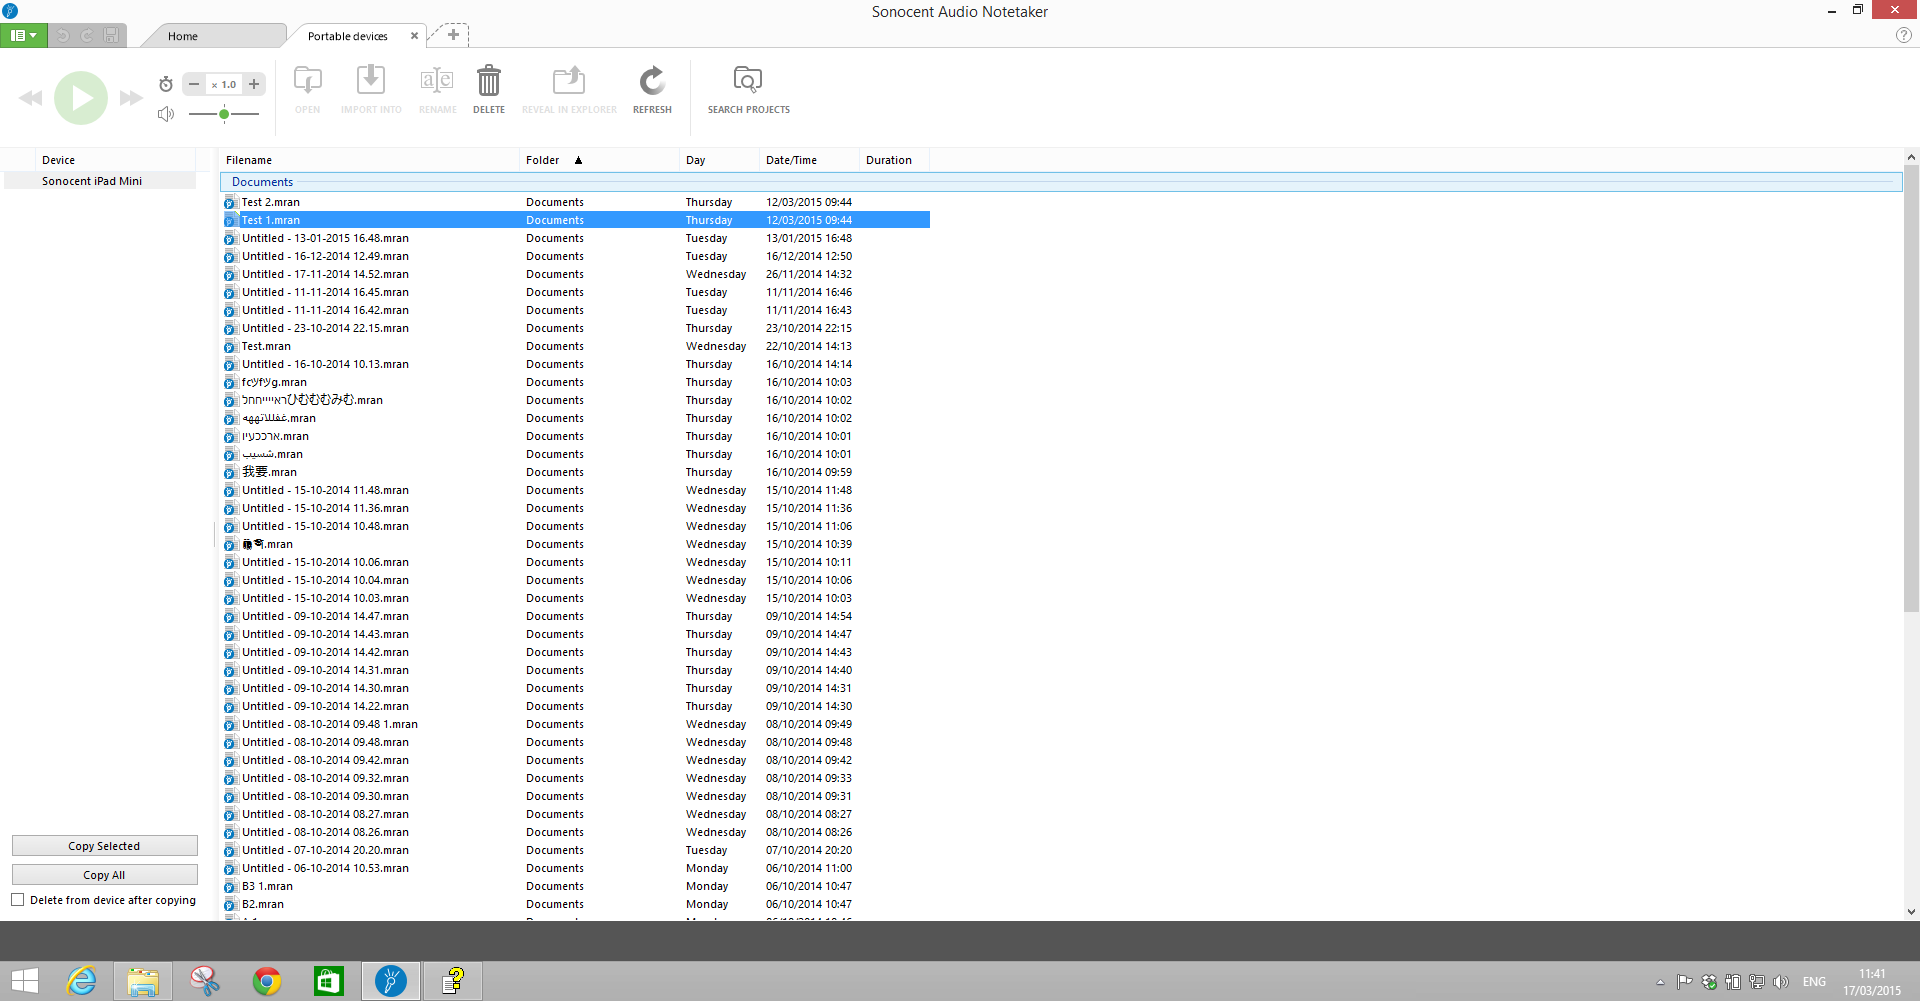Image resolution: width=1920 pixels, height=1001 pixels.
Task: Click file icon beside Untitled - 08-10-2014 08.26.mran
Action: coord(230,832)
